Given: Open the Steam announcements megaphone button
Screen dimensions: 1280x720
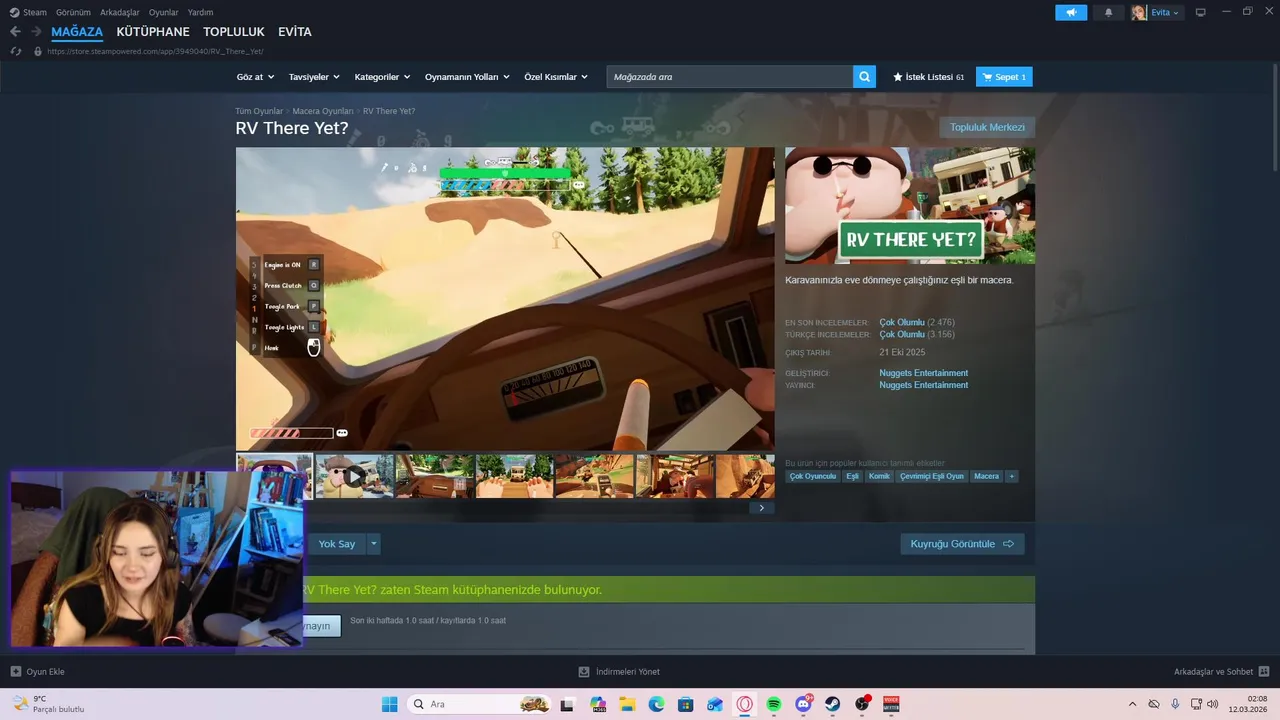Looking at the screenshot, I should (1071, 12).
